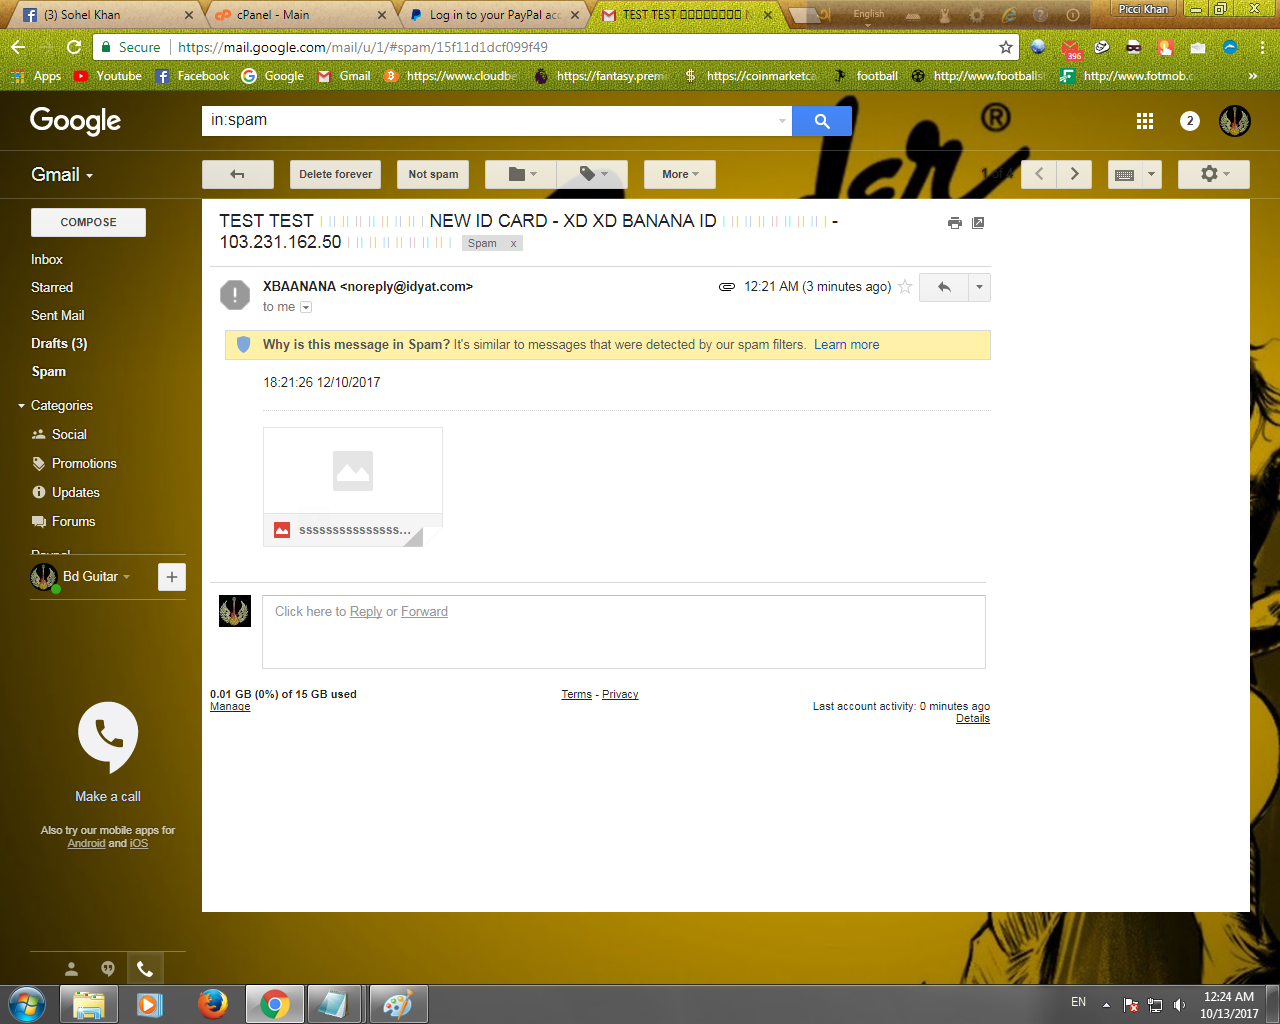Open Windows Start menu

pyautogui.click(x=27, y=1004)
